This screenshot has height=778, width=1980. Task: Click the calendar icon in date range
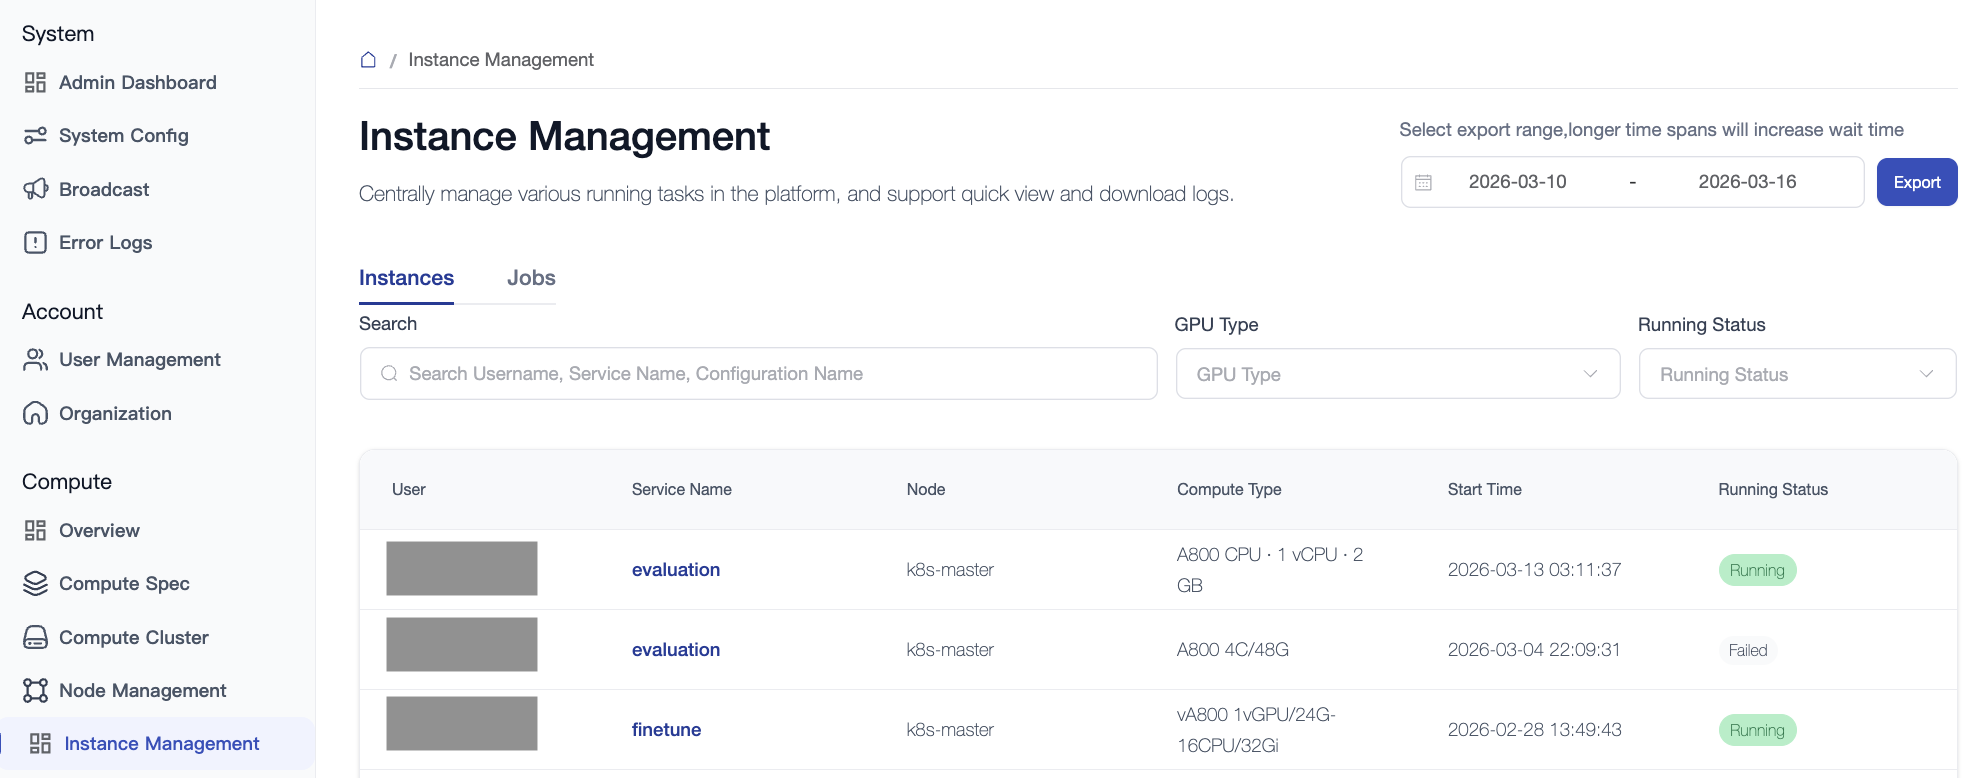coord(1423,182)
